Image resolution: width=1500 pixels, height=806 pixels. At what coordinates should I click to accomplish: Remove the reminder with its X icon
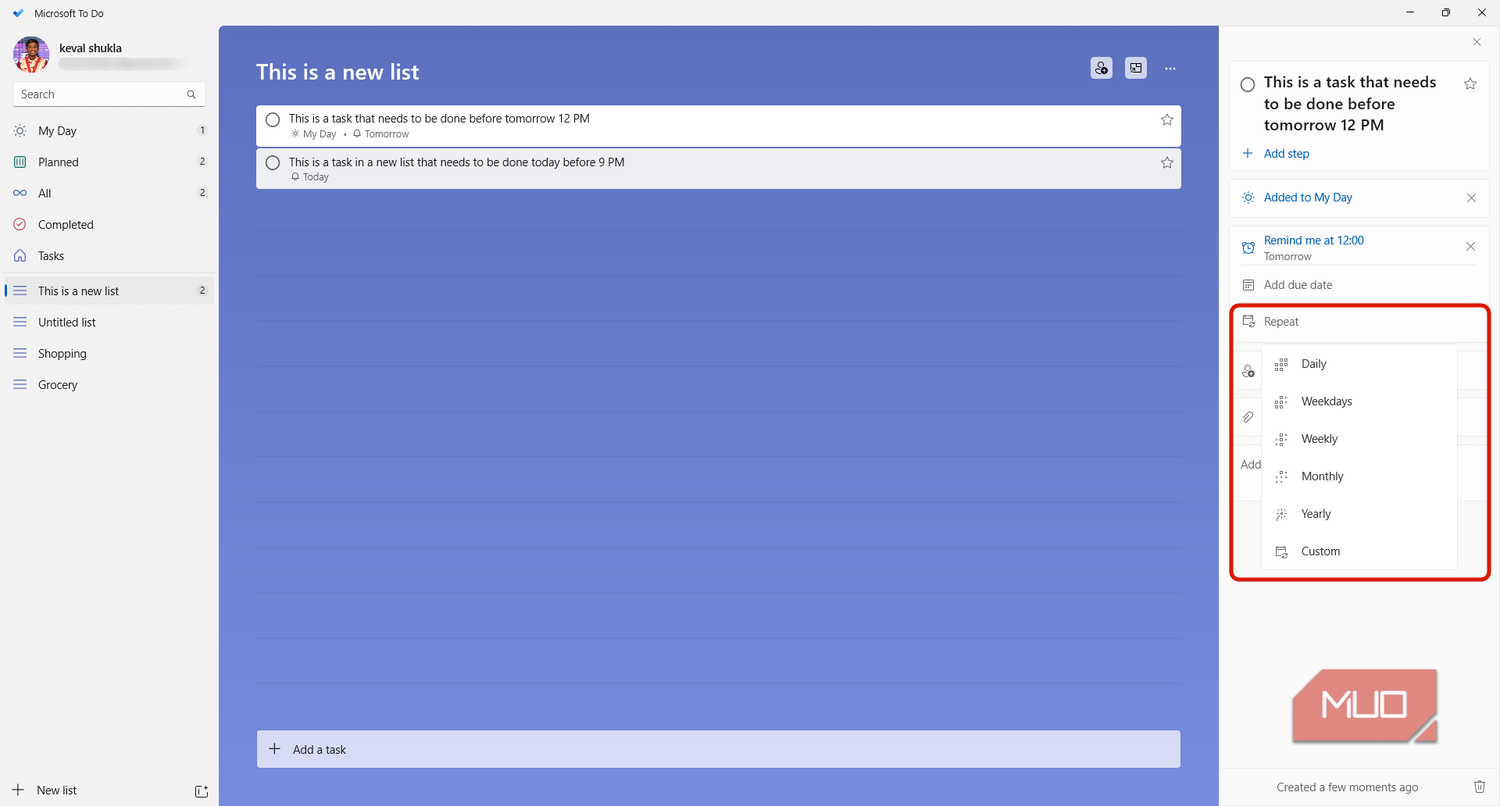click(1471, 247)
